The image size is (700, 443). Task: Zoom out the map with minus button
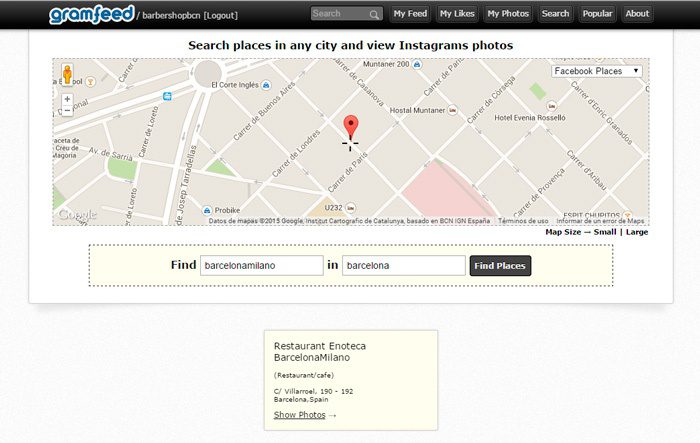coord(67,110)
